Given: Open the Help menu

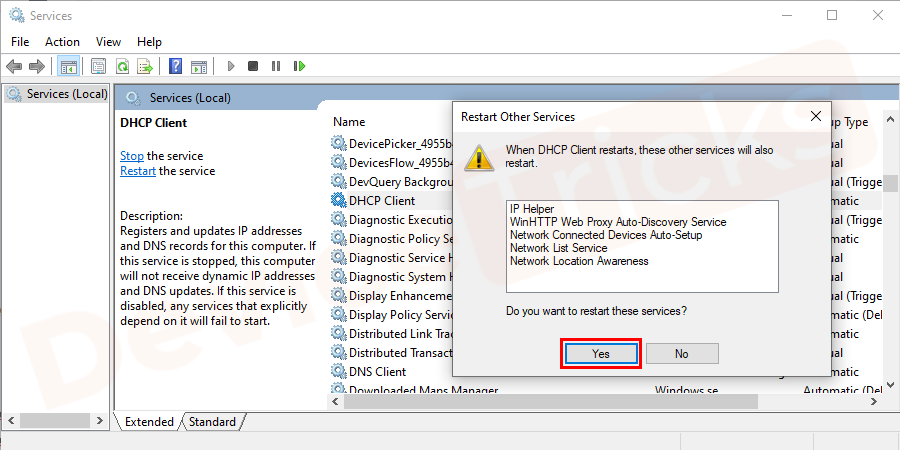Looking at the screenshot, I should coord(149,42).
